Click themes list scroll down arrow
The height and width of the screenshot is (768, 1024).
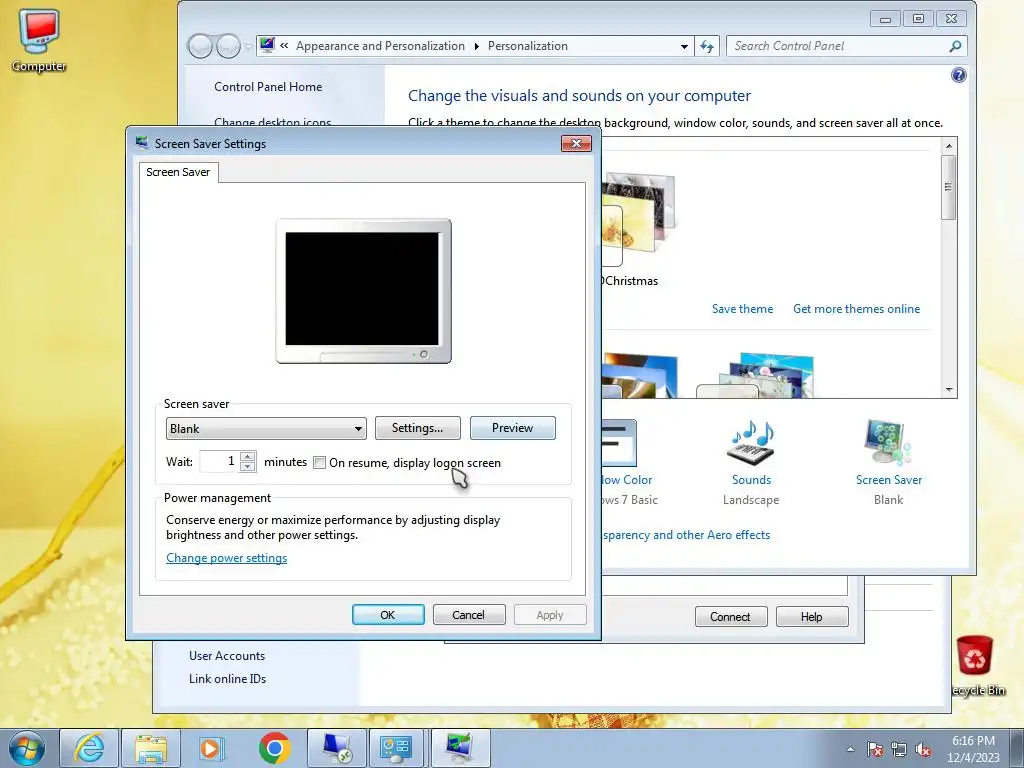click(x=950, y=389)
